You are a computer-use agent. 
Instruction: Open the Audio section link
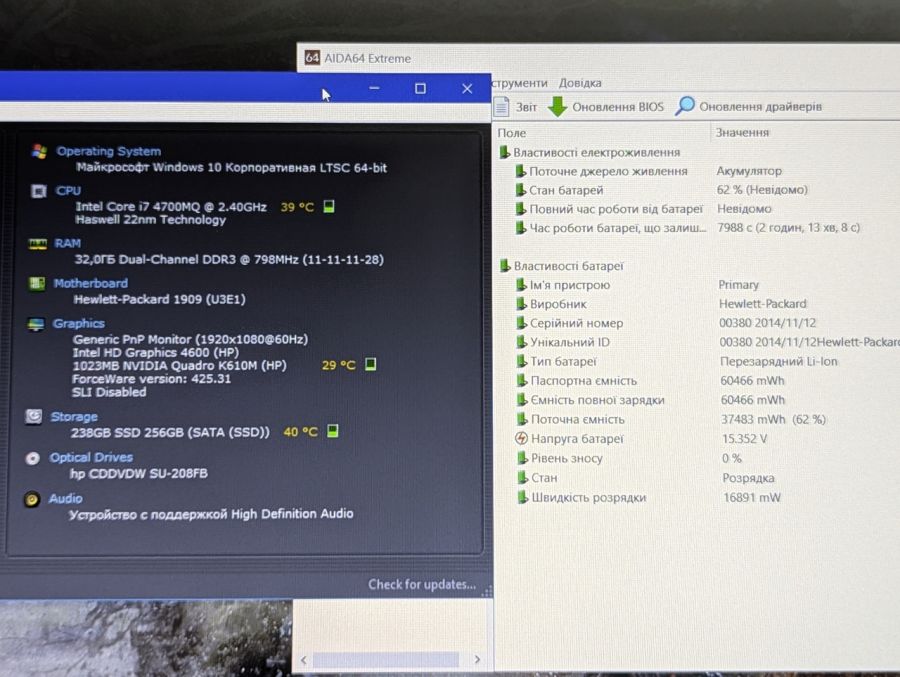click(x=65, y=498)
